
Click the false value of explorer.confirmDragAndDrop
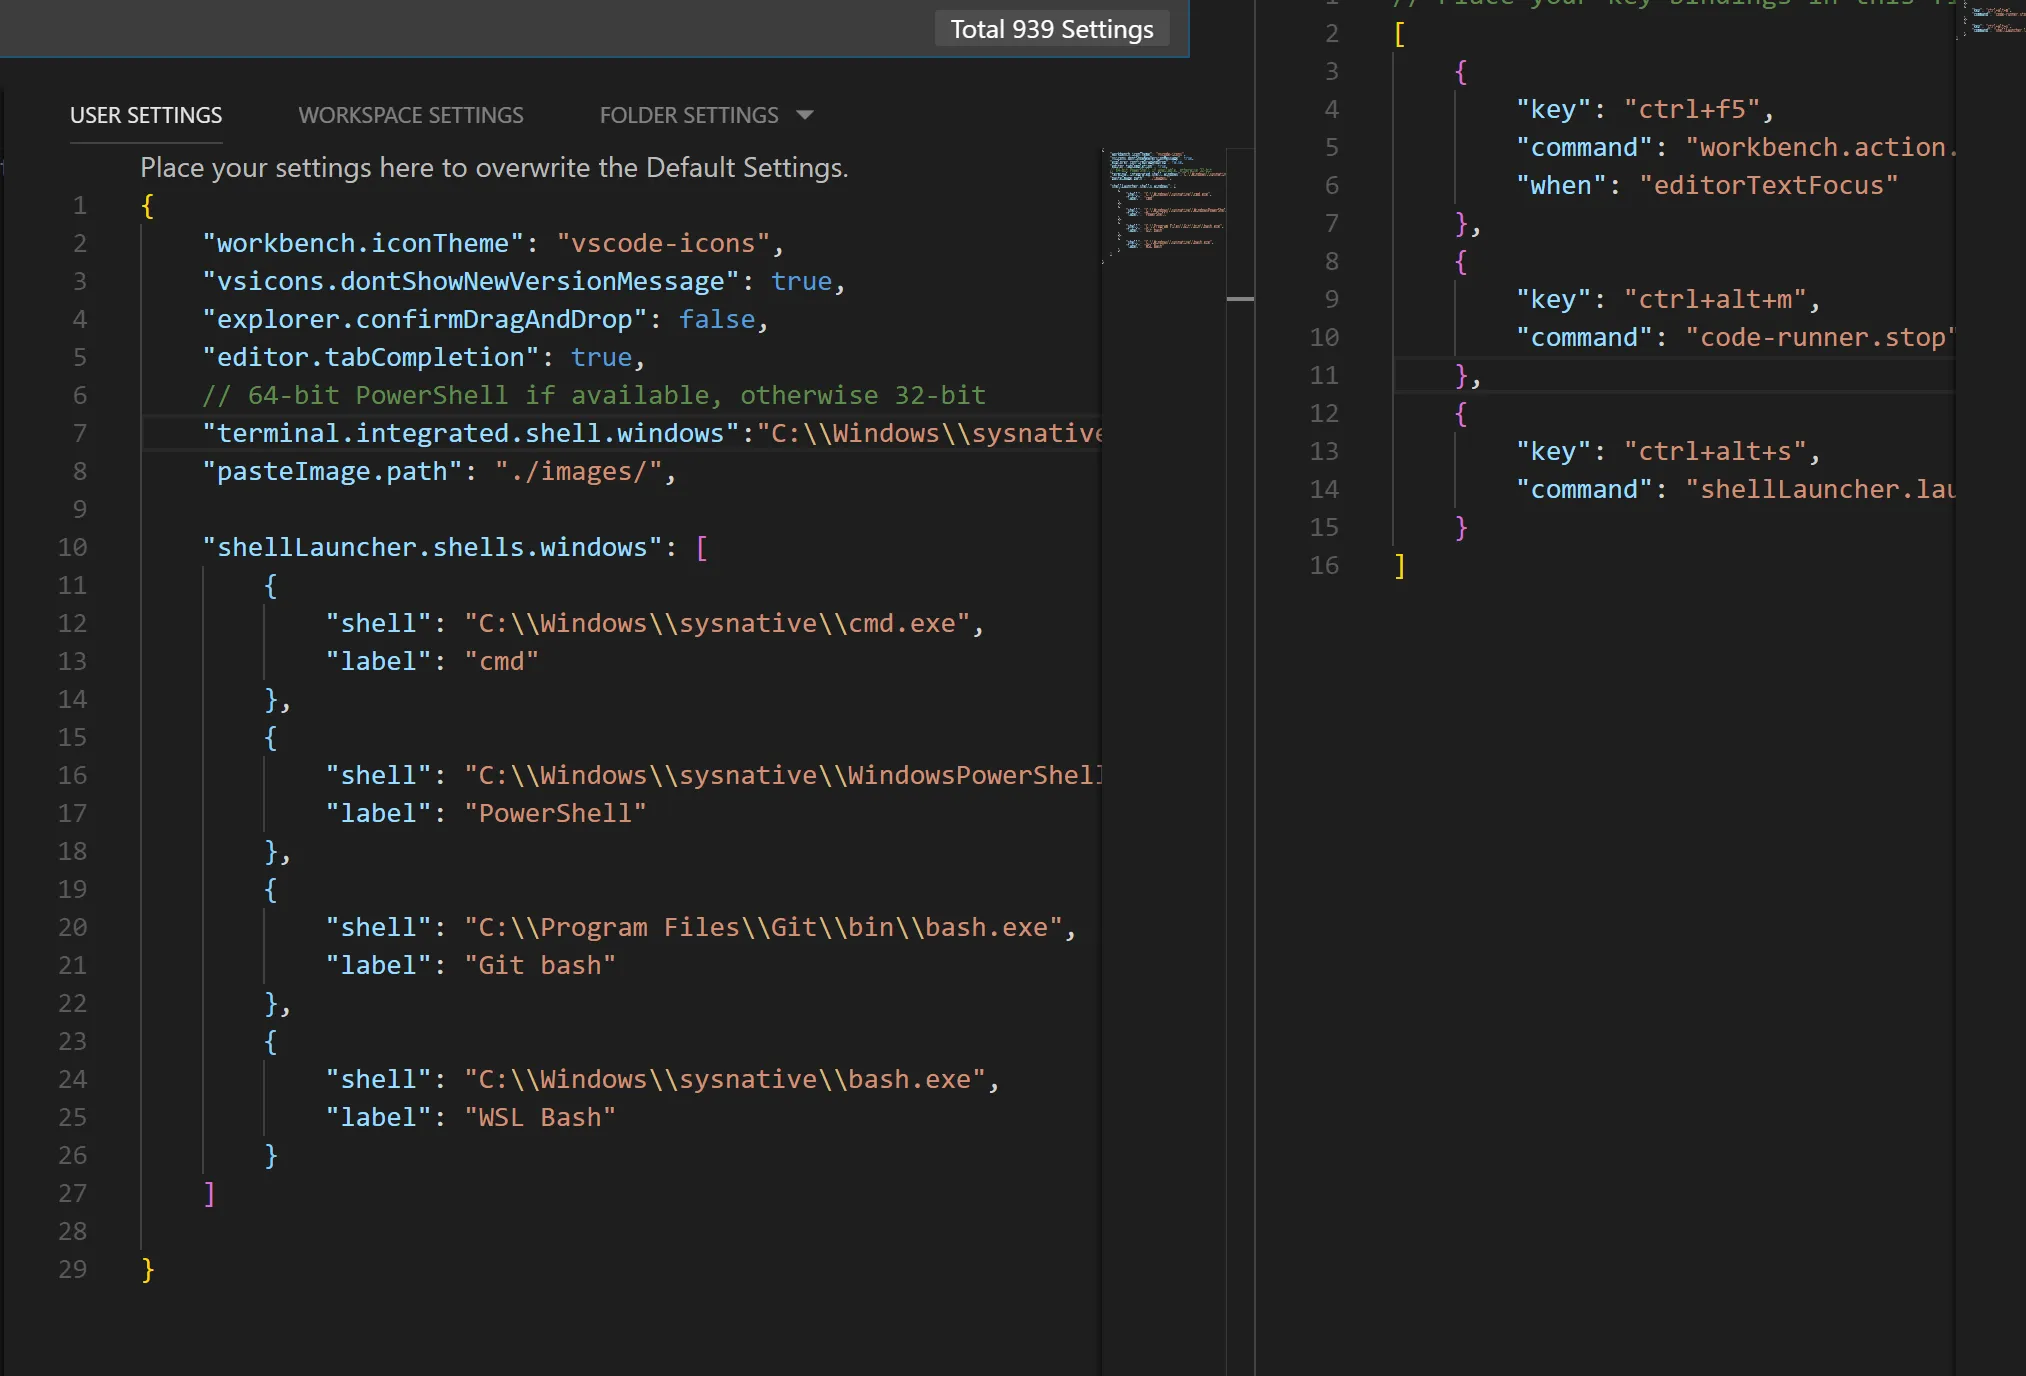pyautogui.click(x=716, y=319)
